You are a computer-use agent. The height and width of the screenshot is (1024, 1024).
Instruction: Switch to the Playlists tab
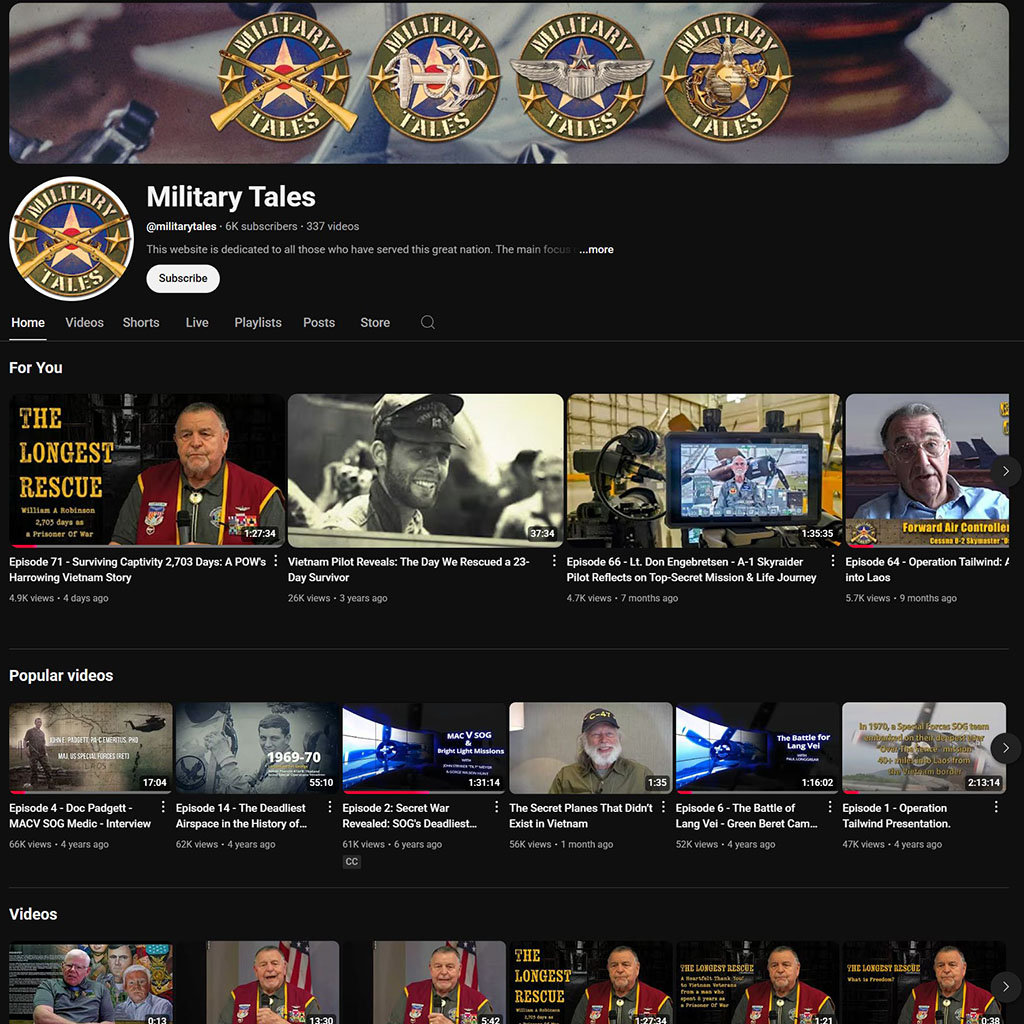pos(258,323)
